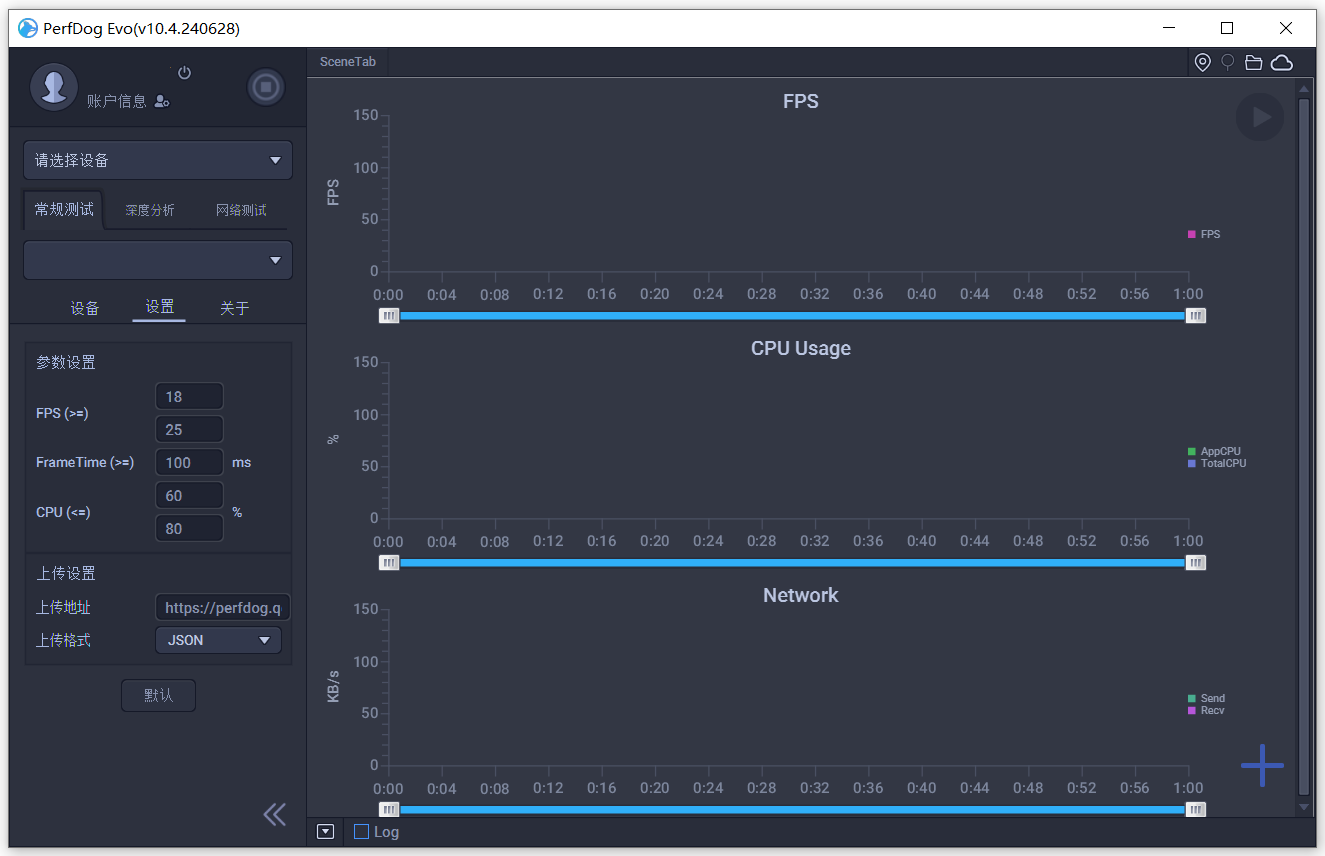1325x856 pixels.
Task: Toggle the AppCPU legend series
Action: click(x=1214, y=451)
